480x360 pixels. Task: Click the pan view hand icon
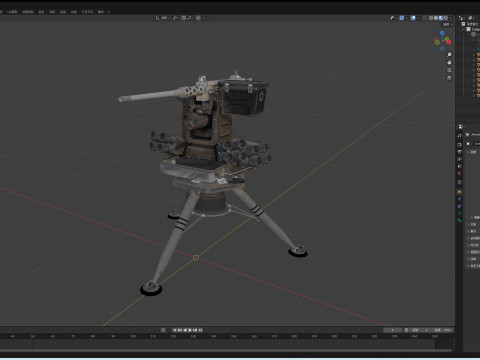click(x=449, y=62)
